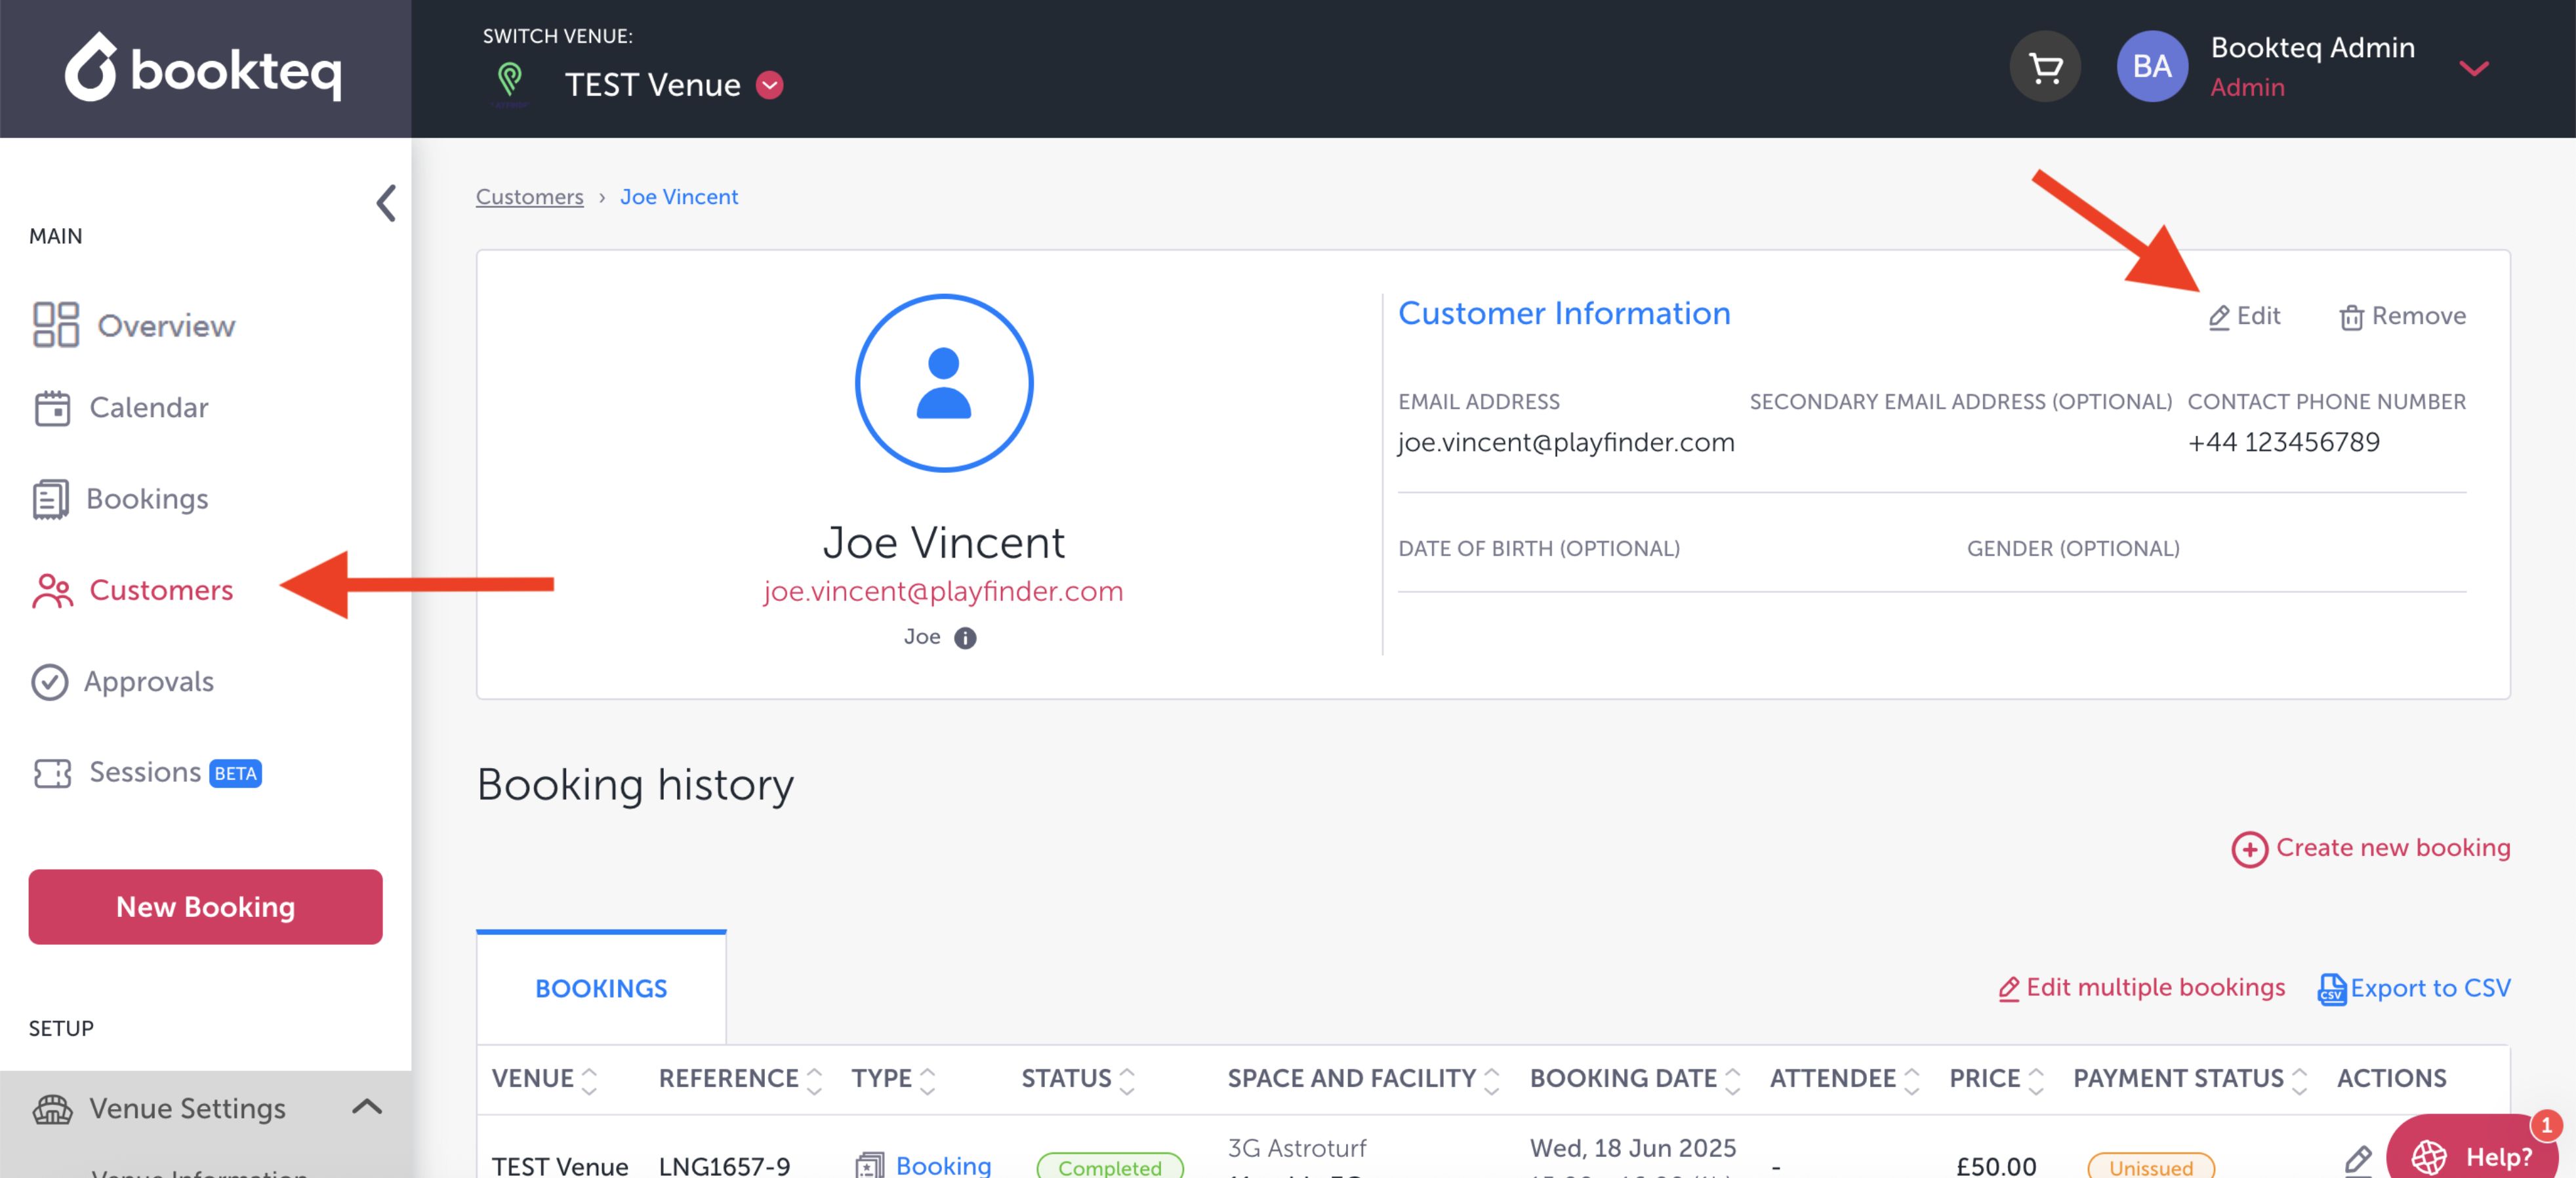Select the BOOKINGS tab
Image resolution: width=2576 pixels, height=1178 pixels.
point(601,988)
